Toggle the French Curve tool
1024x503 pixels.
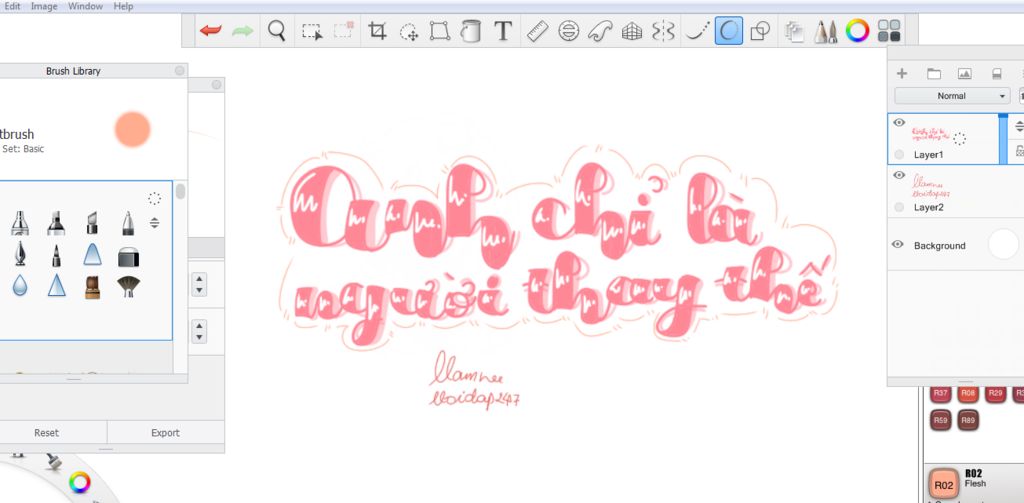[x=600, y=31]
